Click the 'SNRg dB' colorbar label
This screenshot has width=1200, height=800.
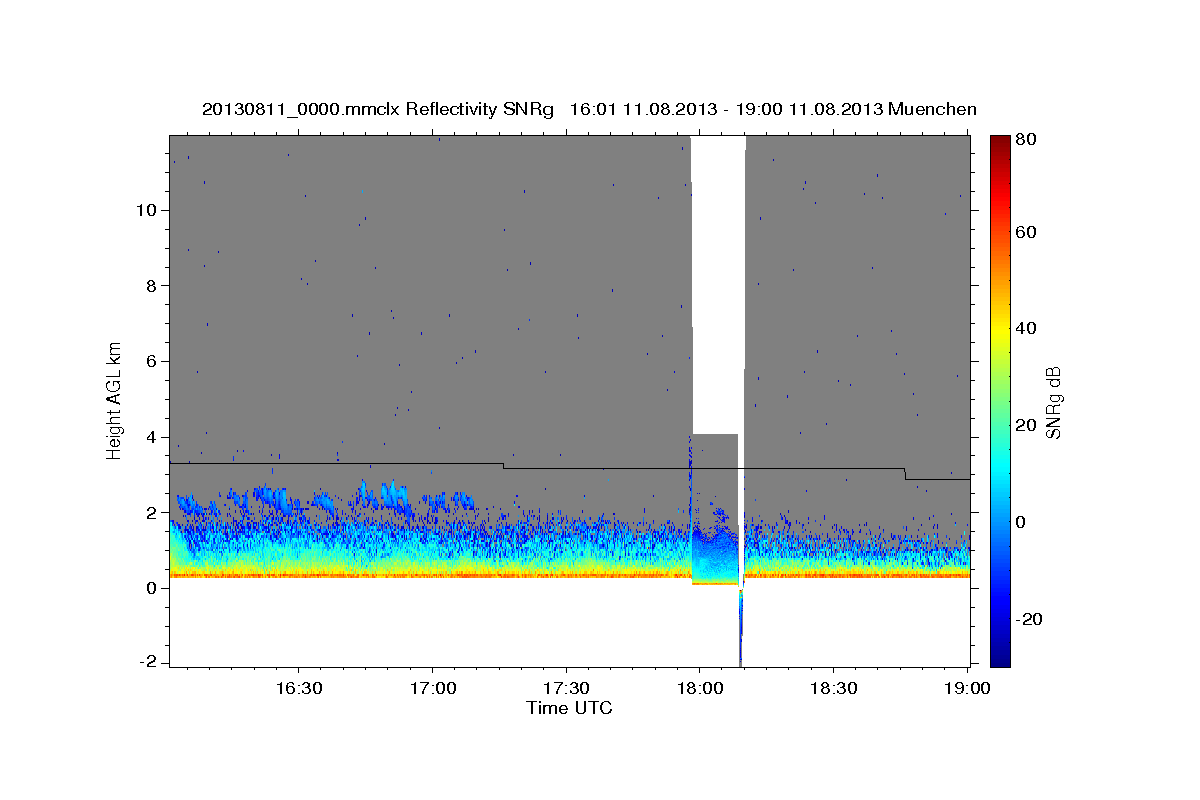1053,402
